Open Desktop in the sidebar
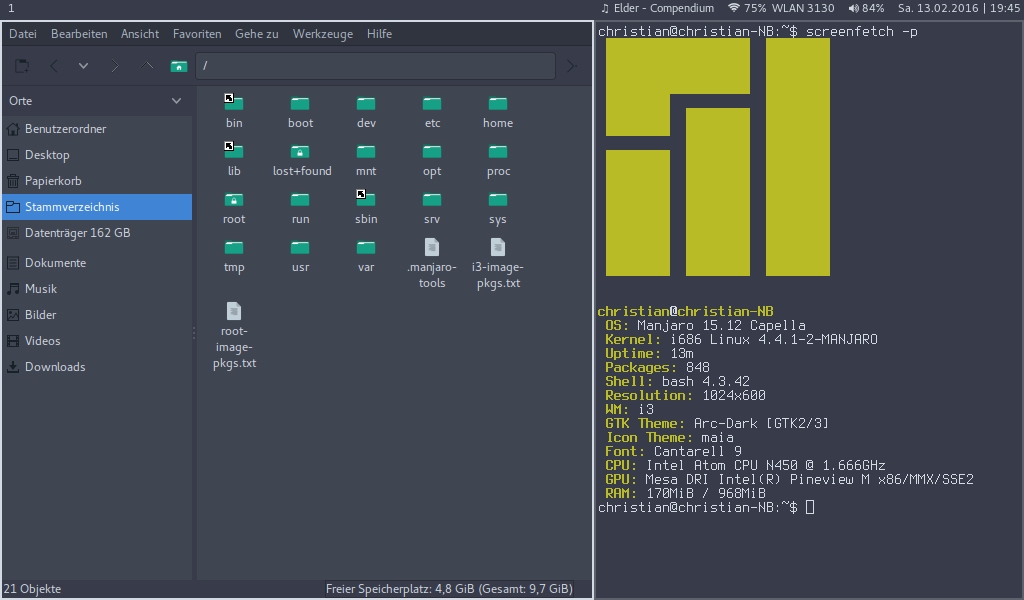 pyautogui.click(x=97, y=155)
